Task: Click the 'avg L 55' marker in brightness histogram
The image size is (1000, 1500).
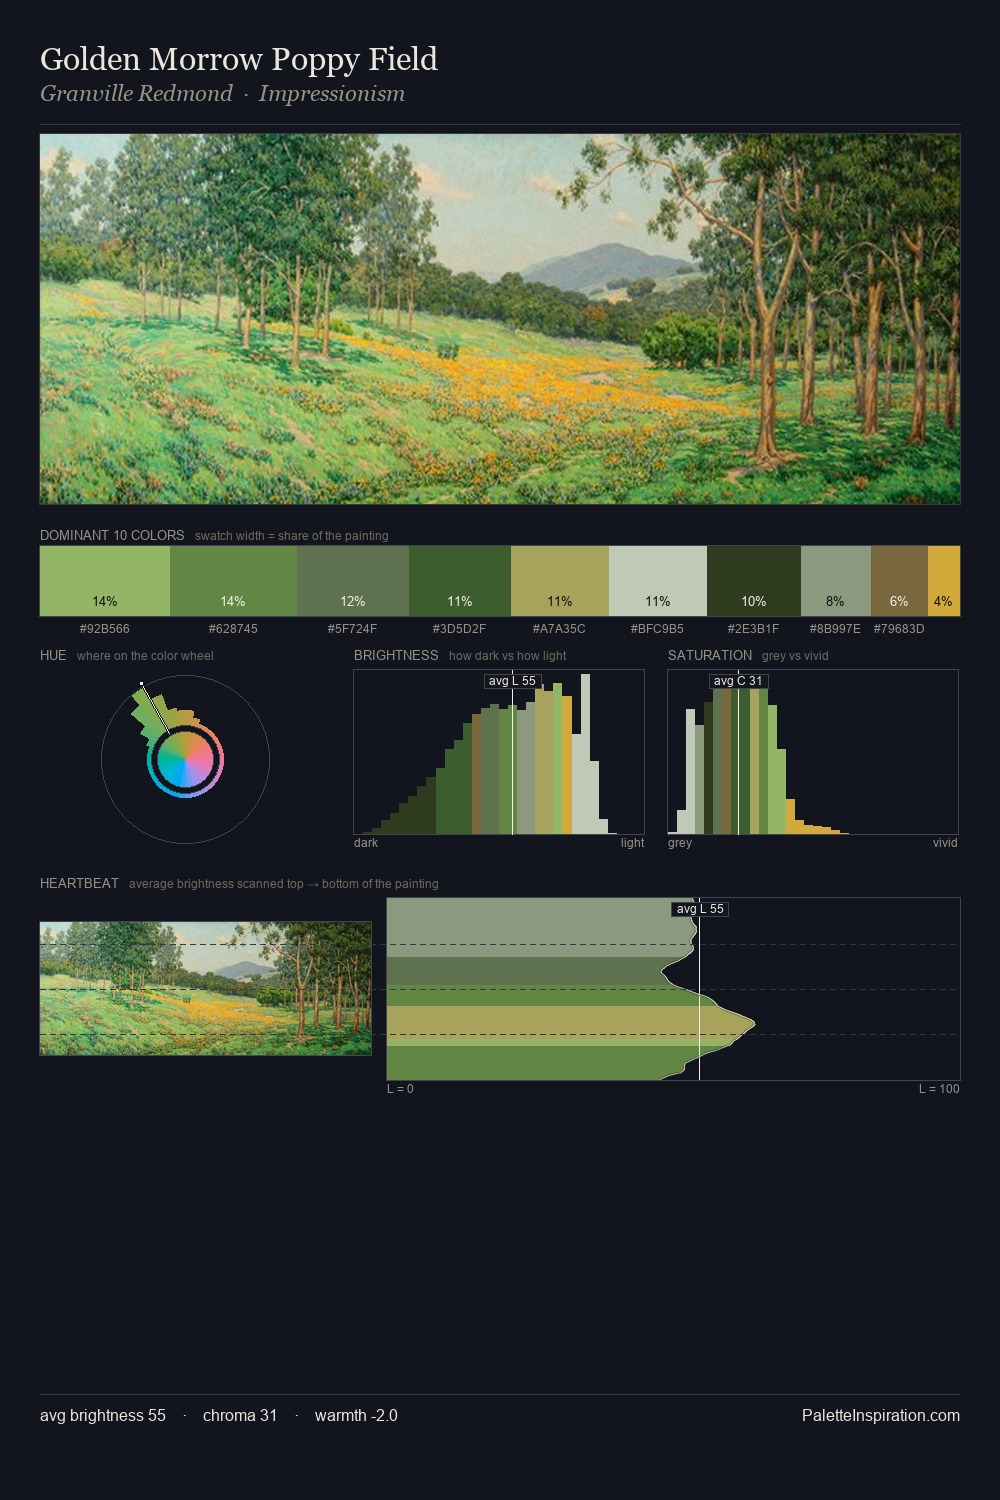Action: [512, 681]
